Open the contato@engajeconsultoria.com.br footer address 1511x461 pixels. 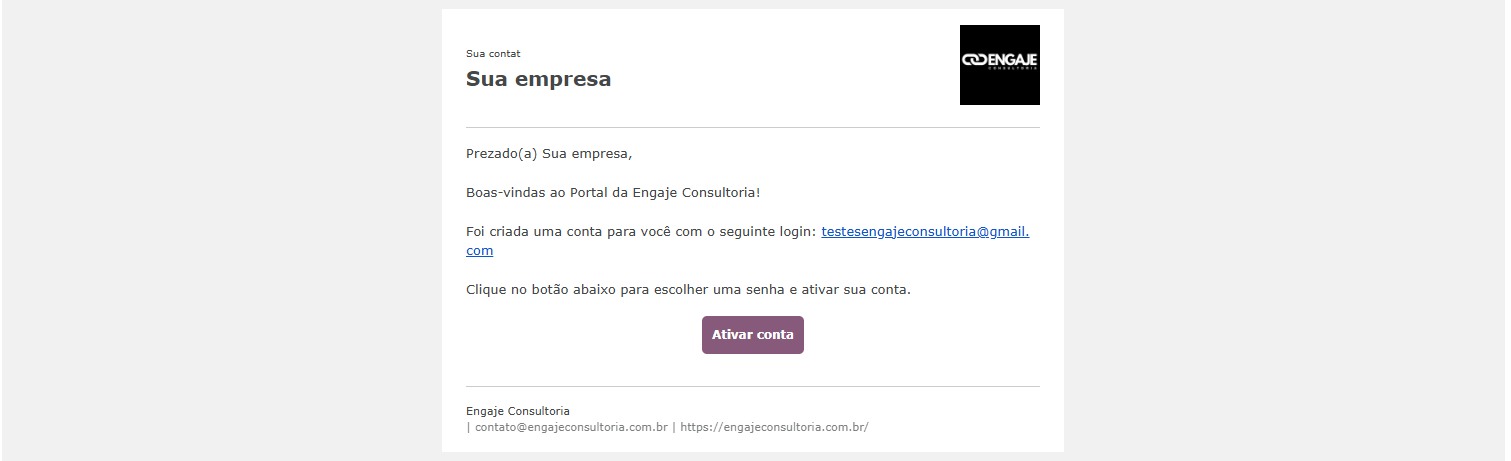click(x=571, y=427)
